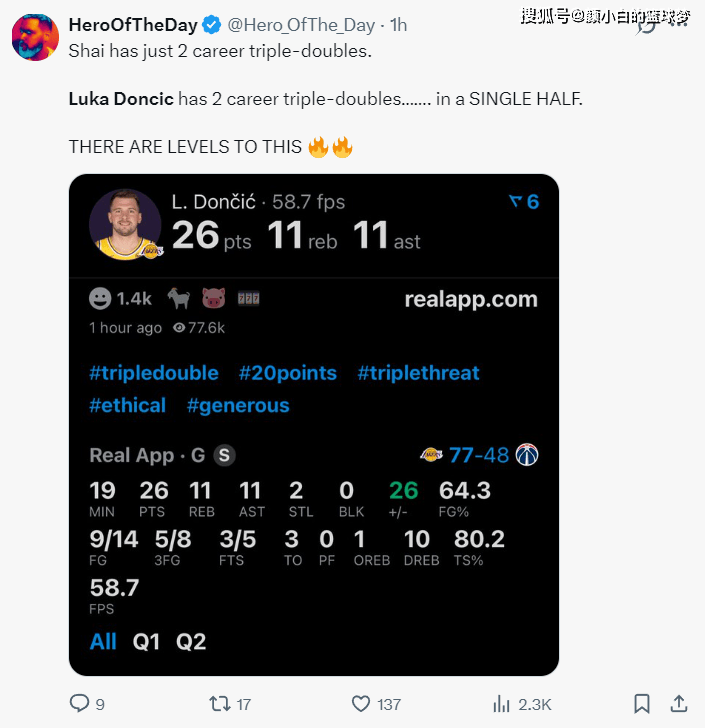705x728 pixels.
Task: Visit the realapp.com link
Action: (x=471, y=299)
